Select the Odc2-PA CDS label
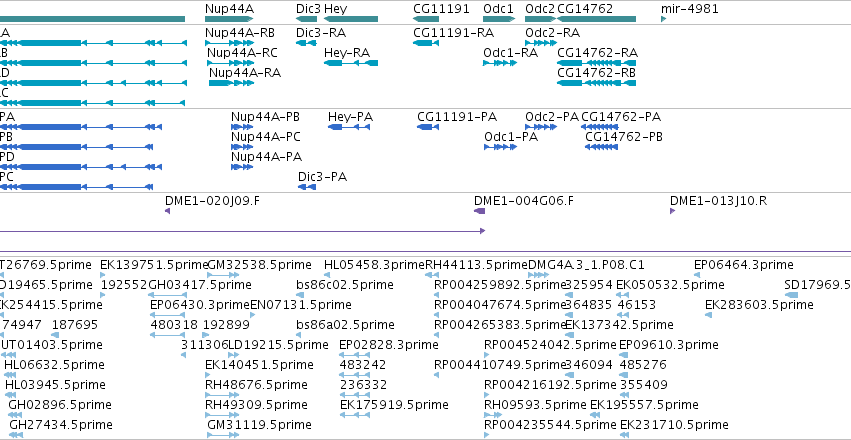 [x=552, y=117]
